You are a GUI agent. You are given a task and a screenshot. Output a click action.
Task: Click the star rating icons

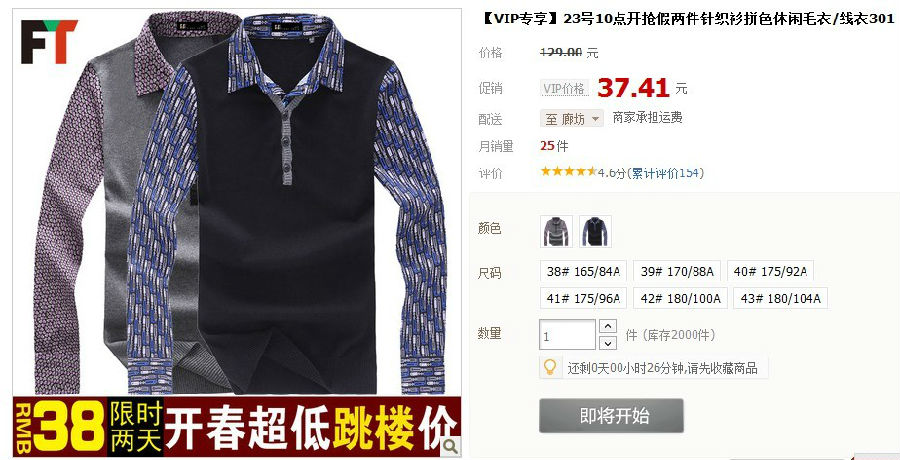(x=568, y=172)
